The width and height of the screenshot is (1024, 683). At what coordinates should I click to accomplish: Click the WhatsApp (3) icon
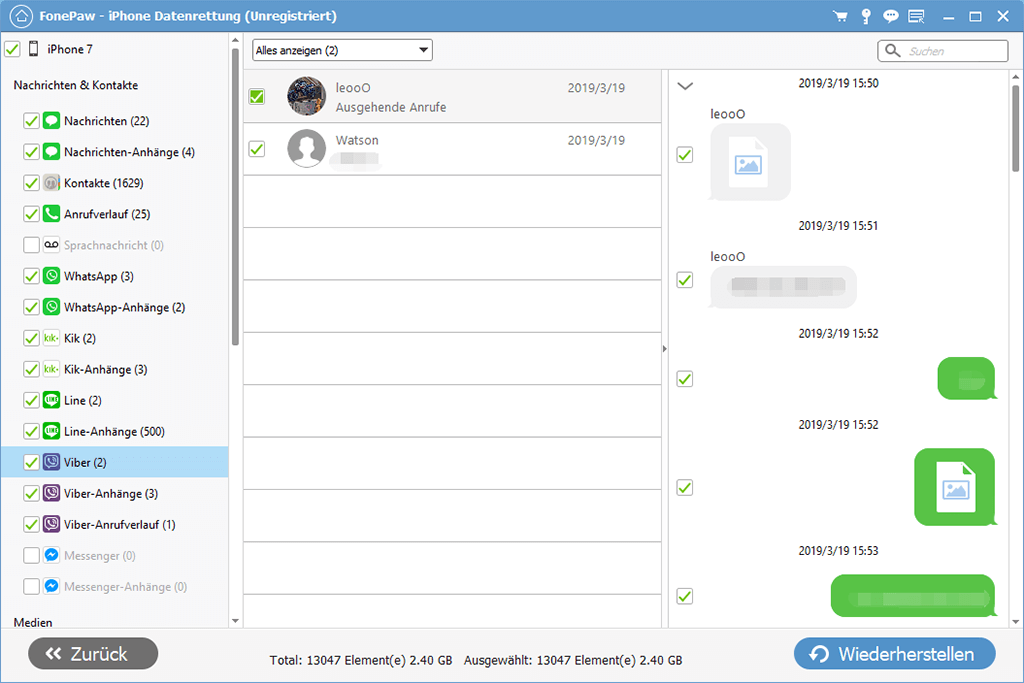(x=52, y=276)
